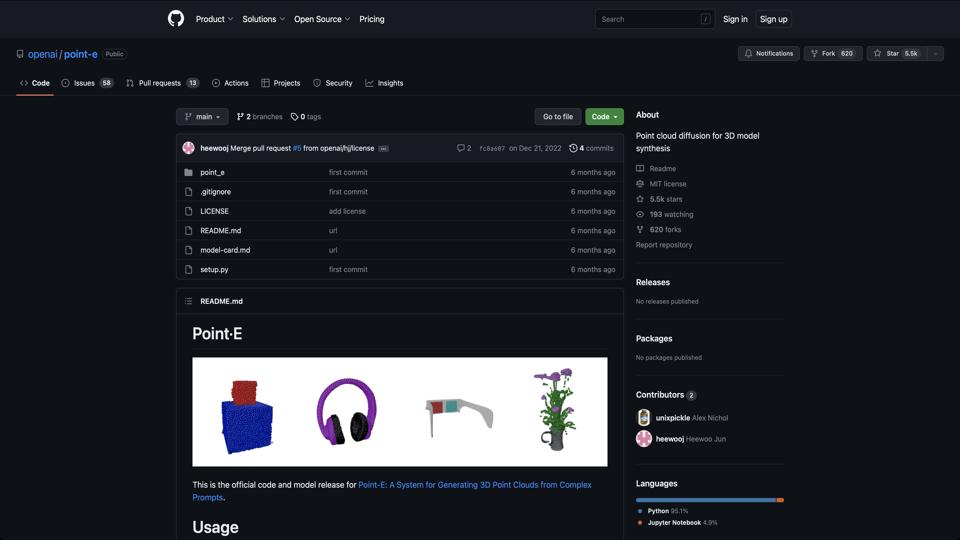Viewport: 960px width, 540px height.
Task: Star the point-e repository
Action: (x=894, y=54)
